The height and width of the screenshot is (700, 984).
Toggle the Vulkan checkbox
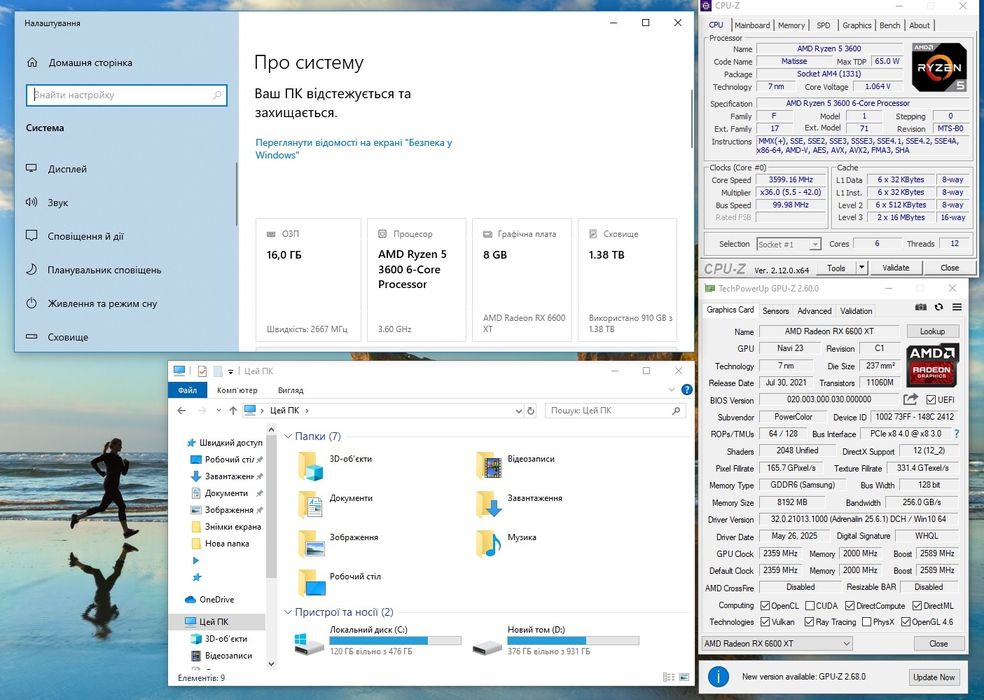[x=764, y=622]
